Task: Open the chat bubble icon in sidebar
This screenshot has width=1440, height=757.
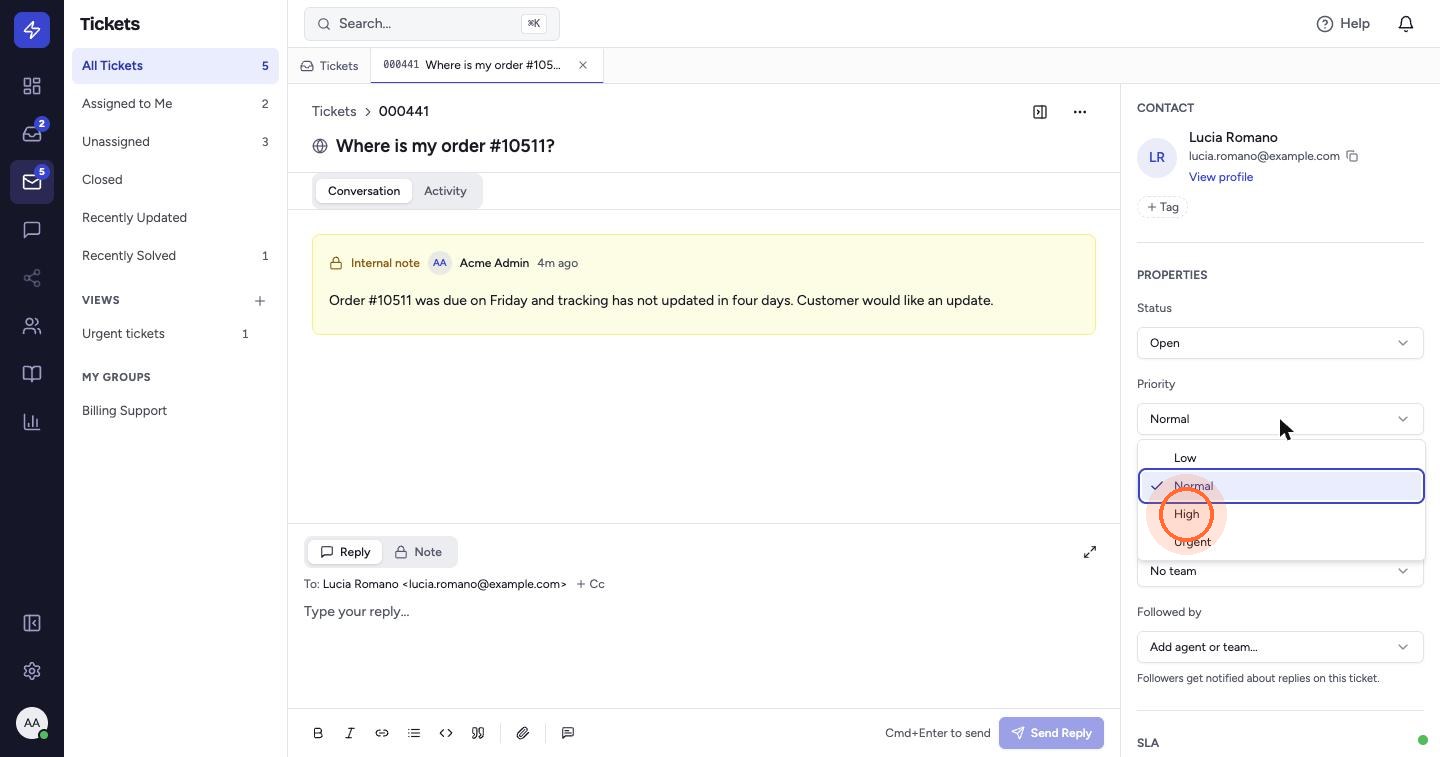Action: click(32, 230)
